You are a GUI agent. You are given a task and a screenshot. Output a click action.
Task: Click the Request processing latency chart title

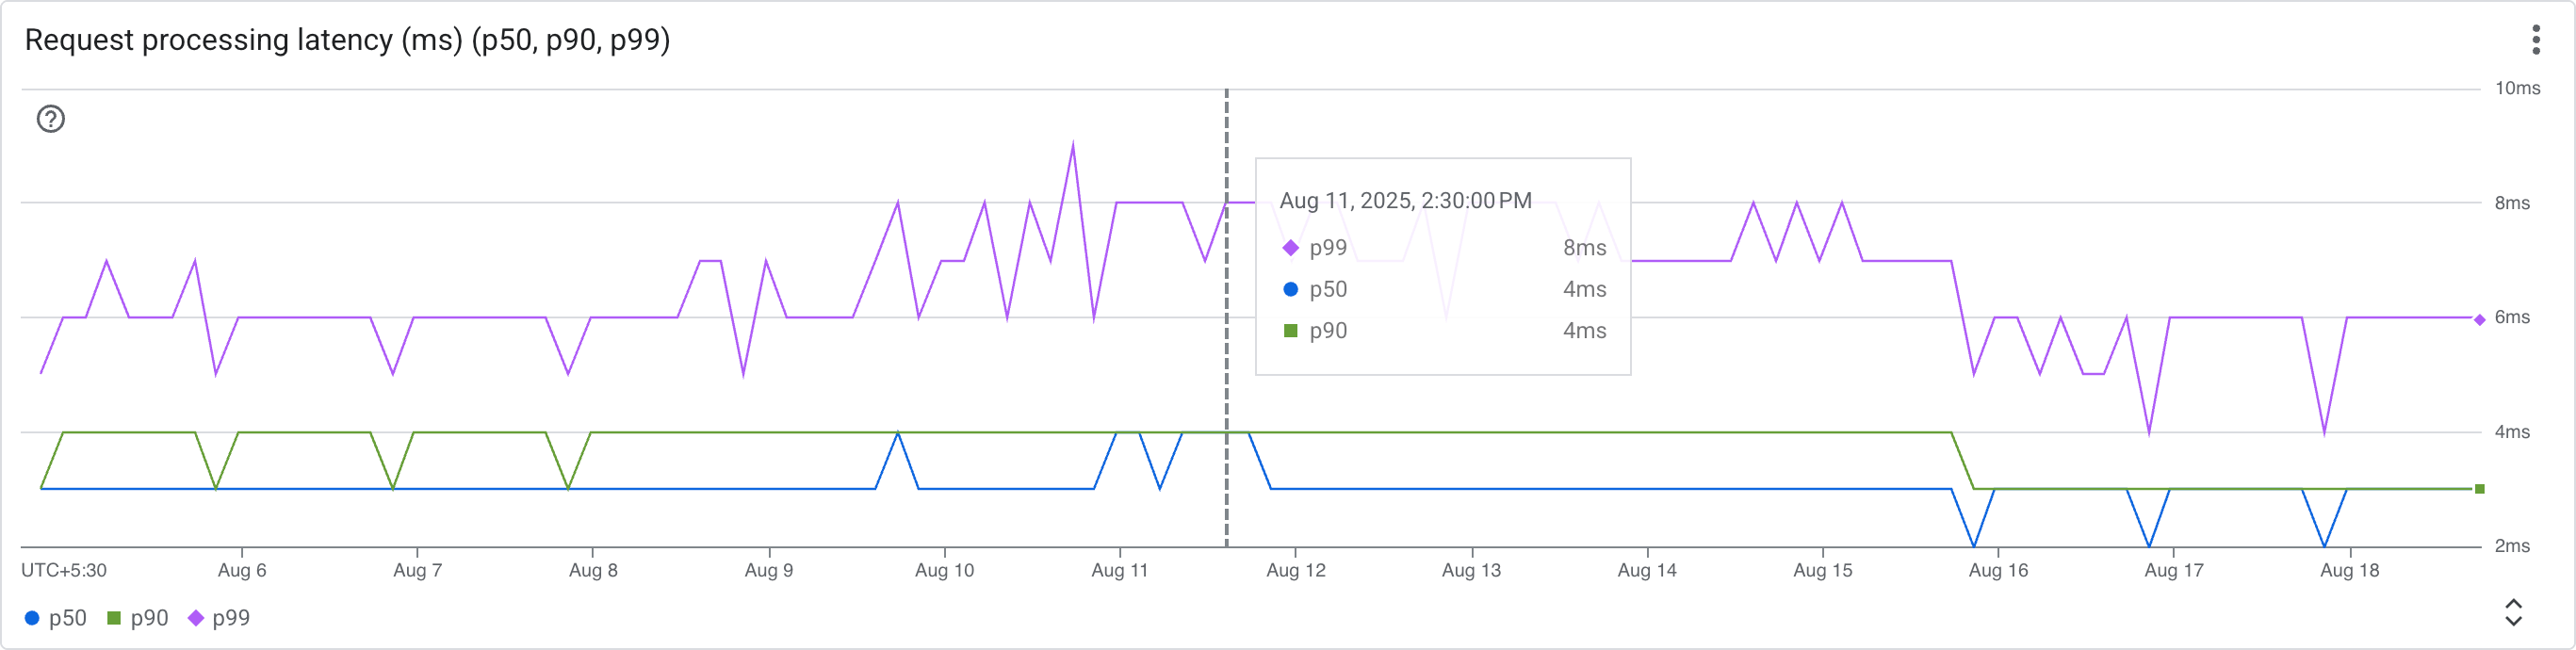(x=347, y=40)
